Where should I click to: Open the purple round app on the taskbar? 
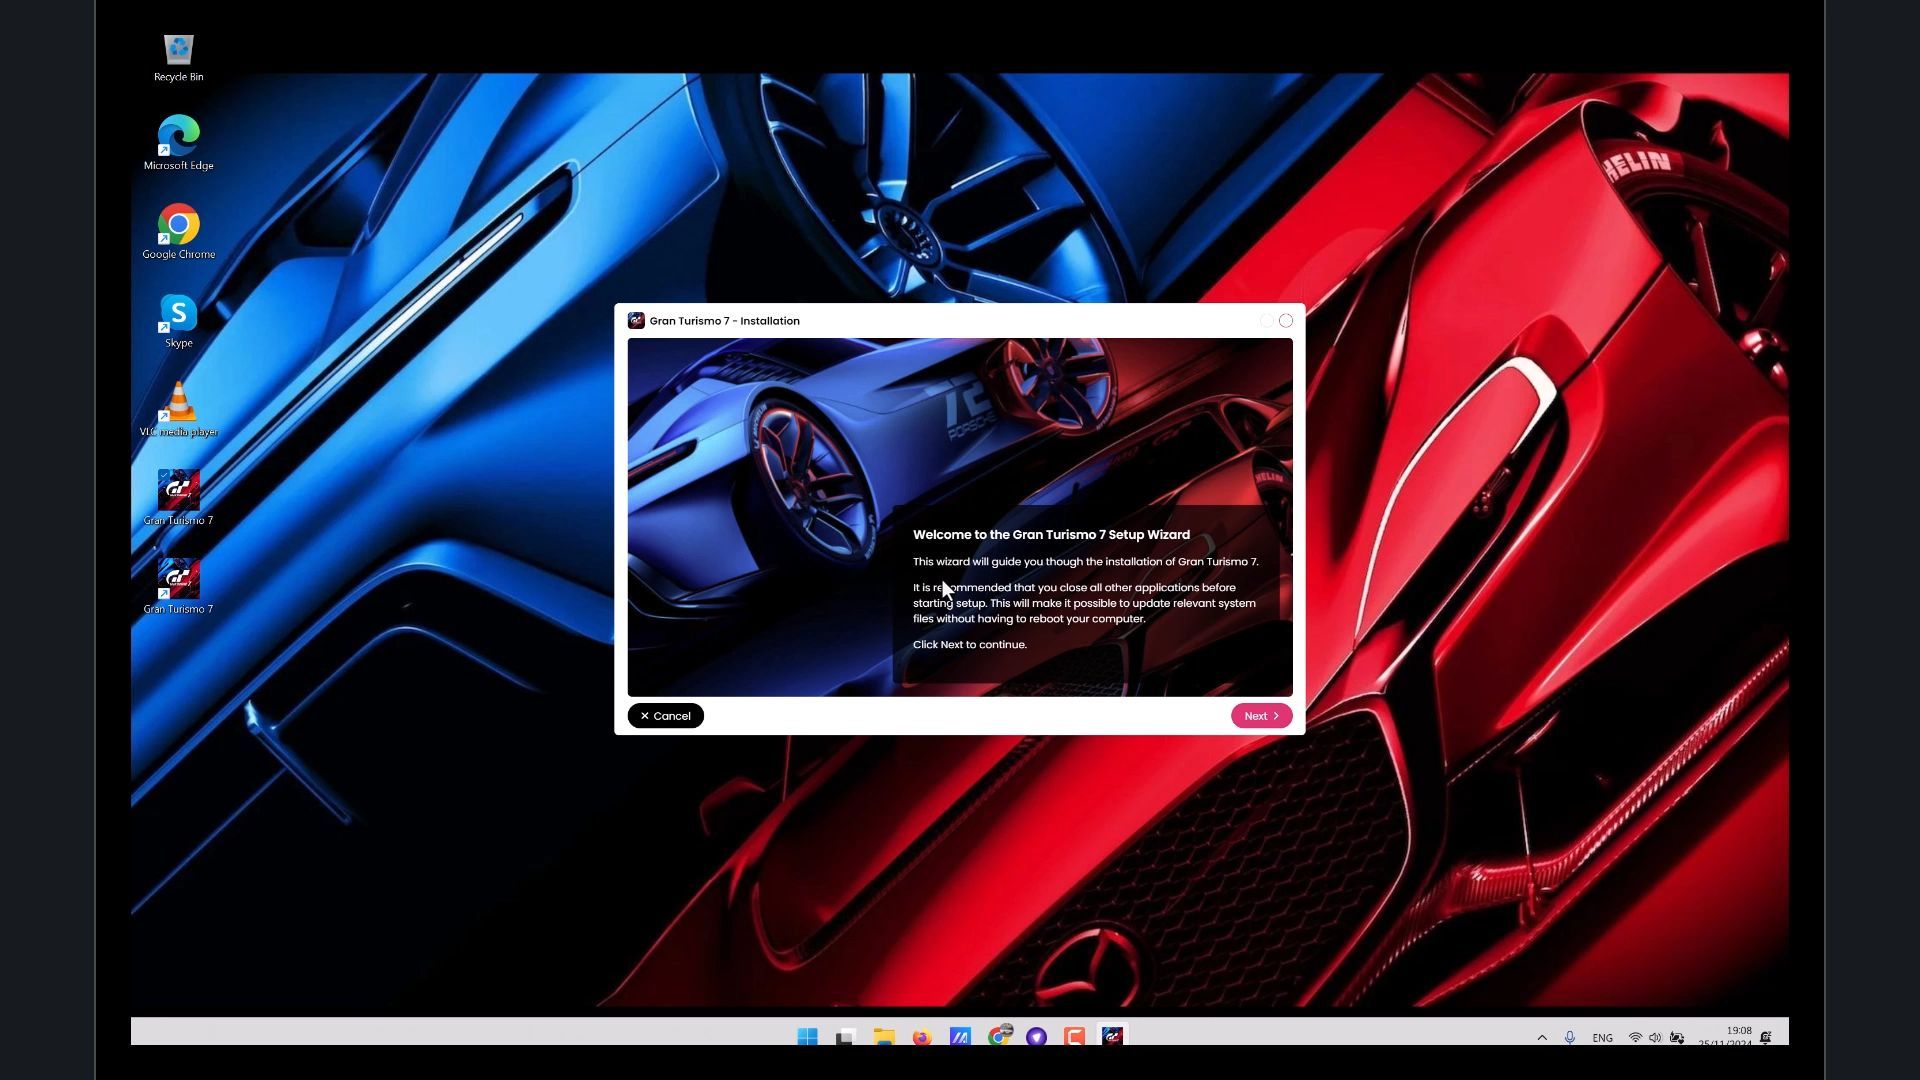pyautogui.click(x=1037, y=1037)
